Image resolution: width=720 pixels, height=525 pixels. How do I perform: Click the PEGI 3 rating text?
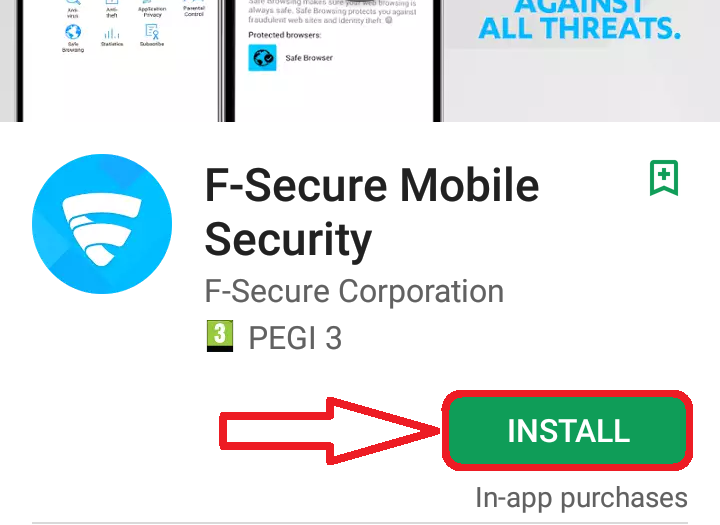pos(295,338)
